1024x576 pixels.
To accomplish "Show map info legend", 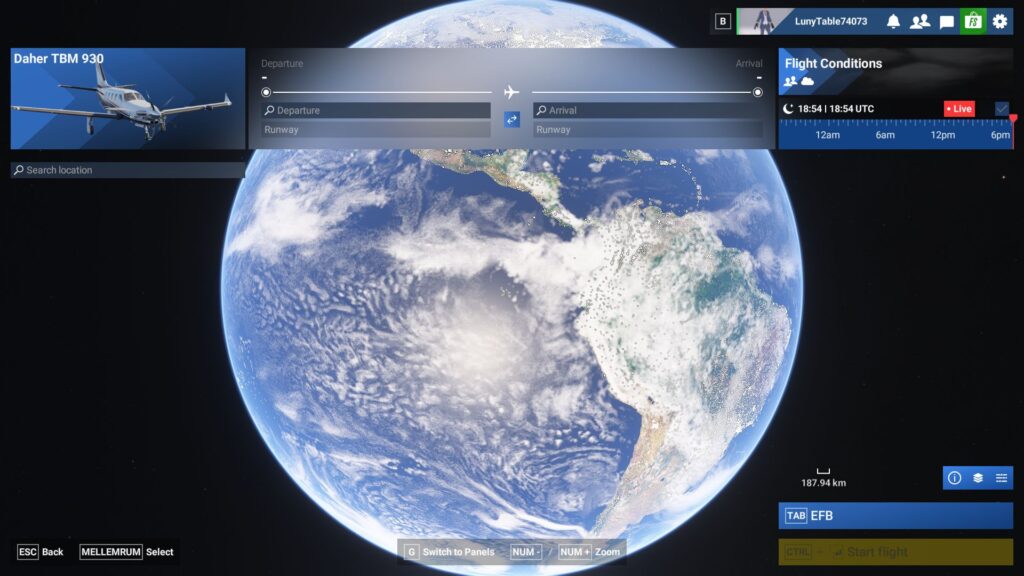I will pyautogui.click(x=954, y=478).
